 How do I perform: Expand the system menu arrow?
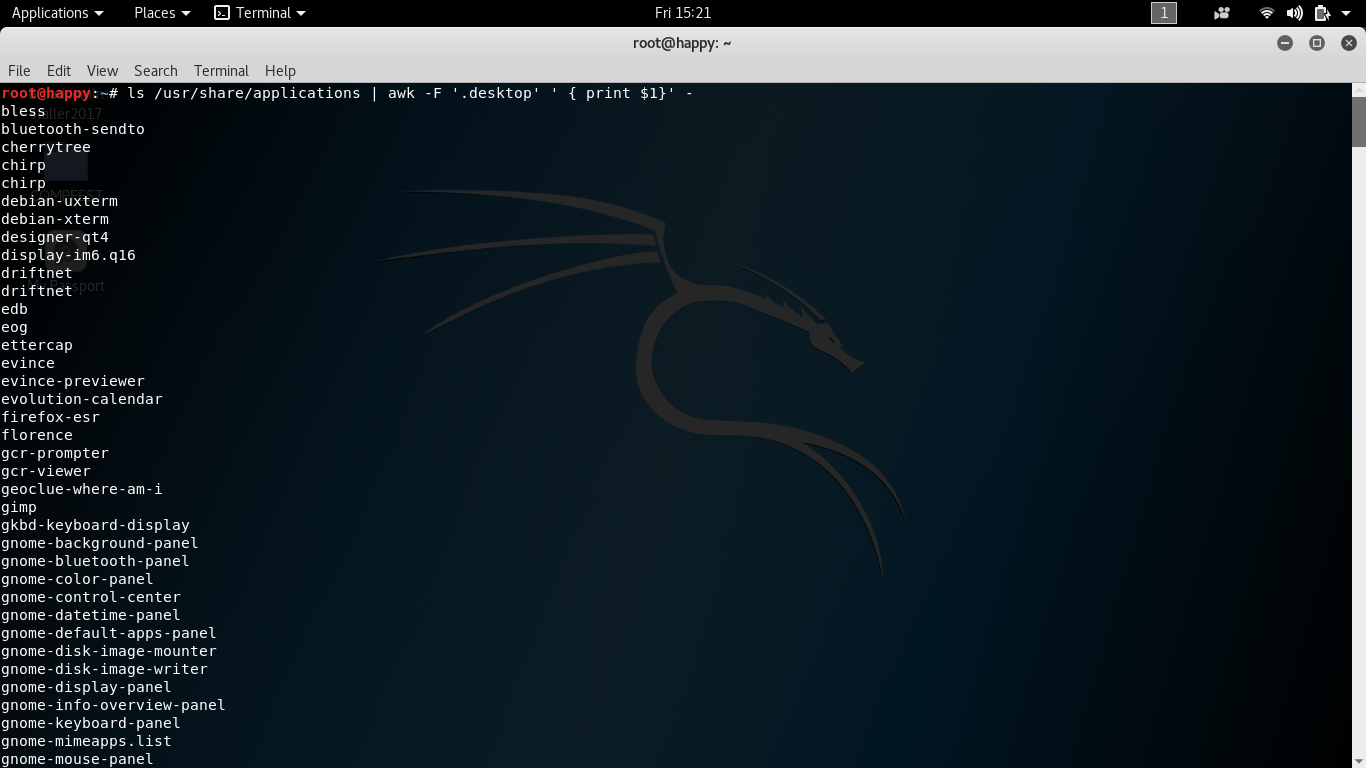coord(1346,13)
